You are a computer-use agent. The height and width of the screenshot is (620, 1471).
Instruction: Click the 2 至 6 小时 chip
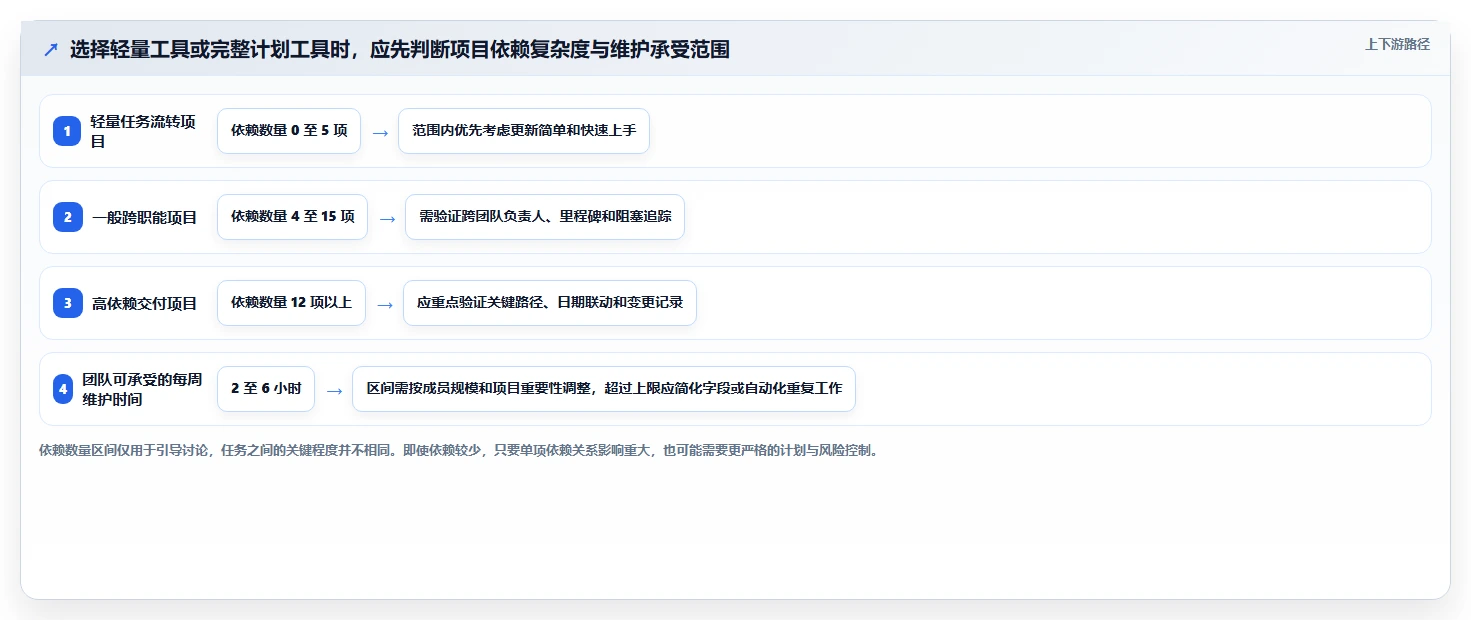[x=266, y=389]
